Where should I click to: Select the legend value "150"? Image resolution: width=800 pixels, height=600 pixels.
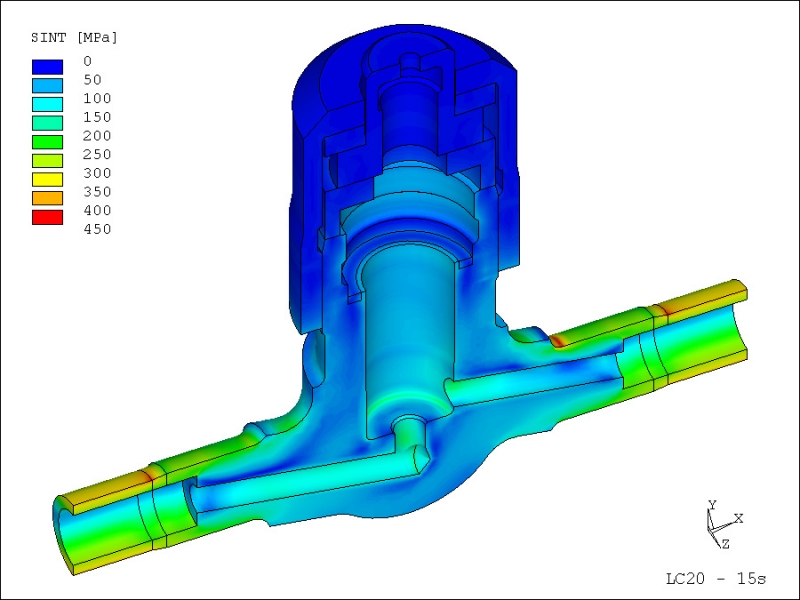tap(97, 117)
